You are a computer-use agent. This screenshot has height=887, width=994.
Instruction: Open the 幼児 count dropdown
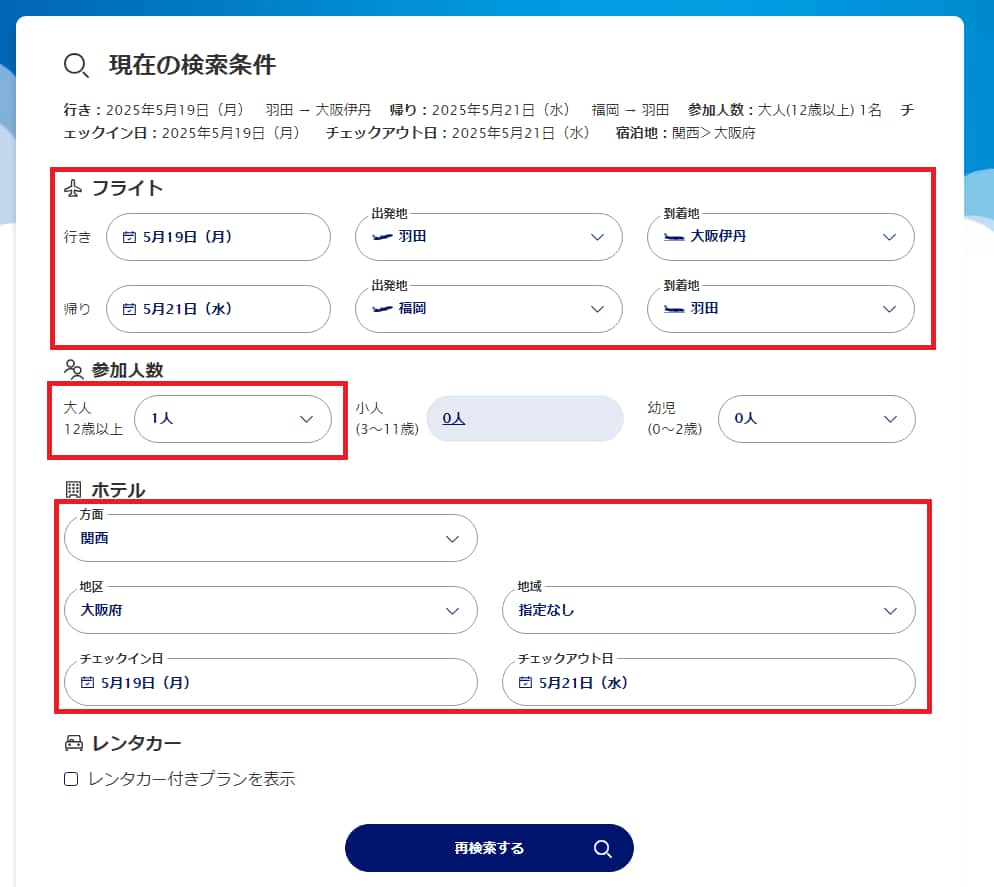[x=816, y=419]
